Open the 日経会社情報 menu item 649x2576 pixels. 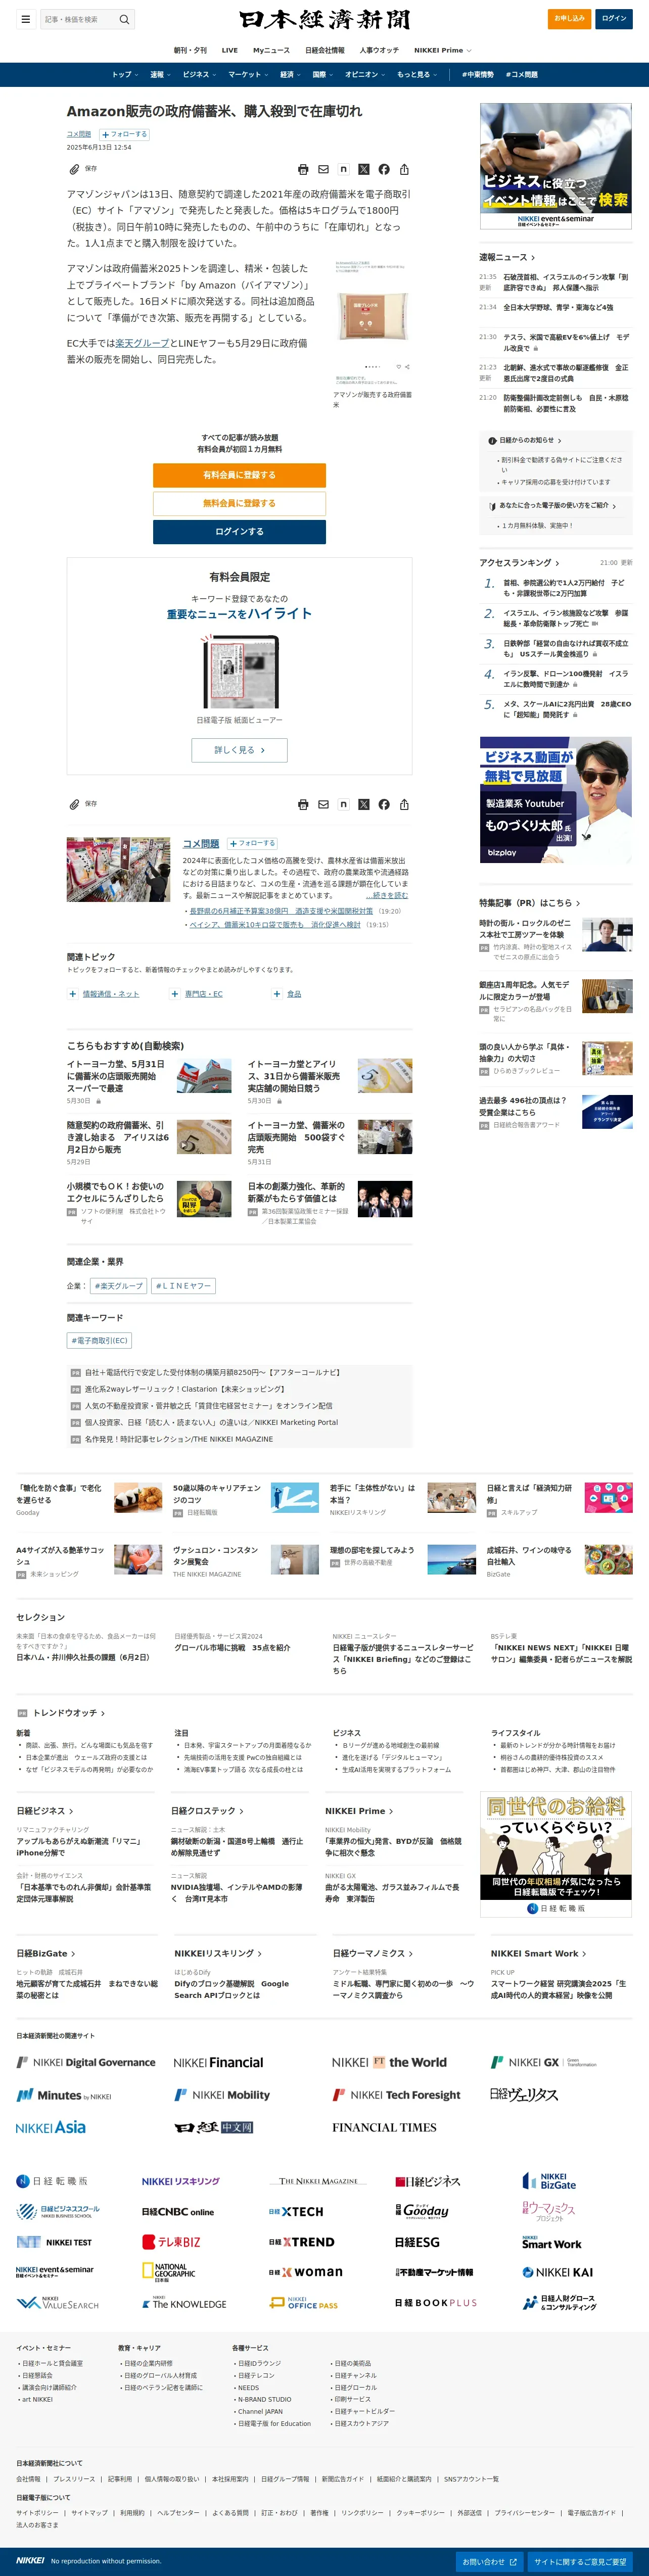325,50
